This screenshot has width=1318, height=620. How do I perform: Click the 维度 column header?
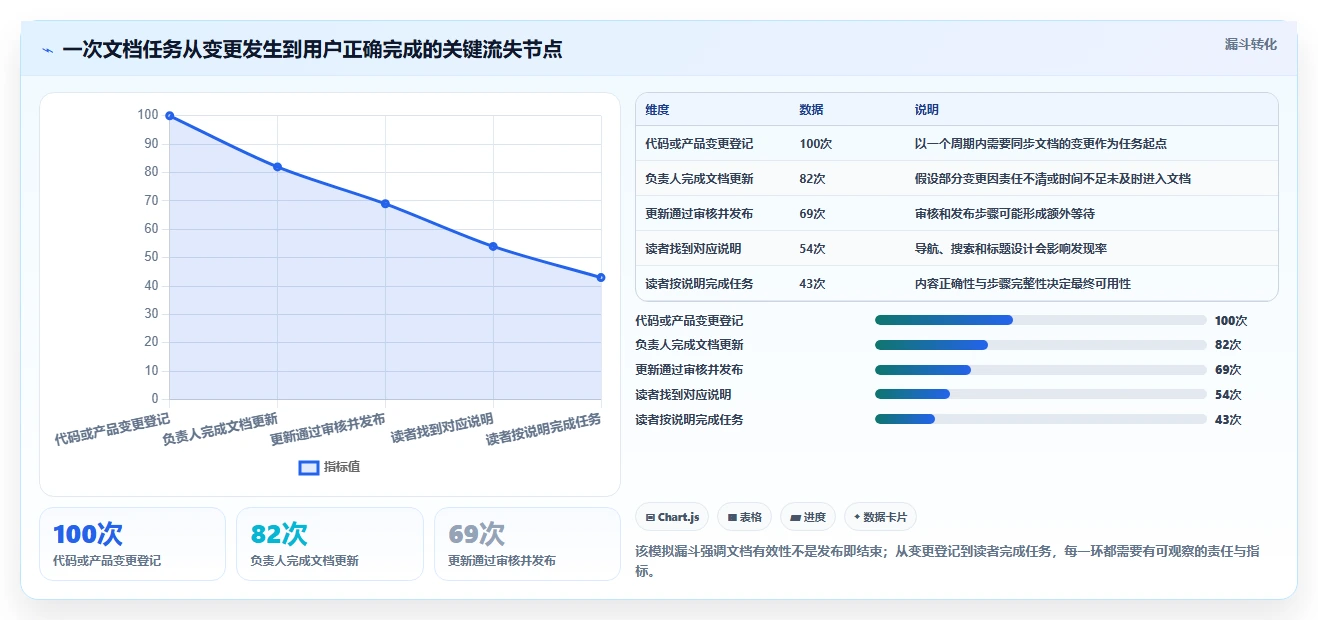(657, 110)
